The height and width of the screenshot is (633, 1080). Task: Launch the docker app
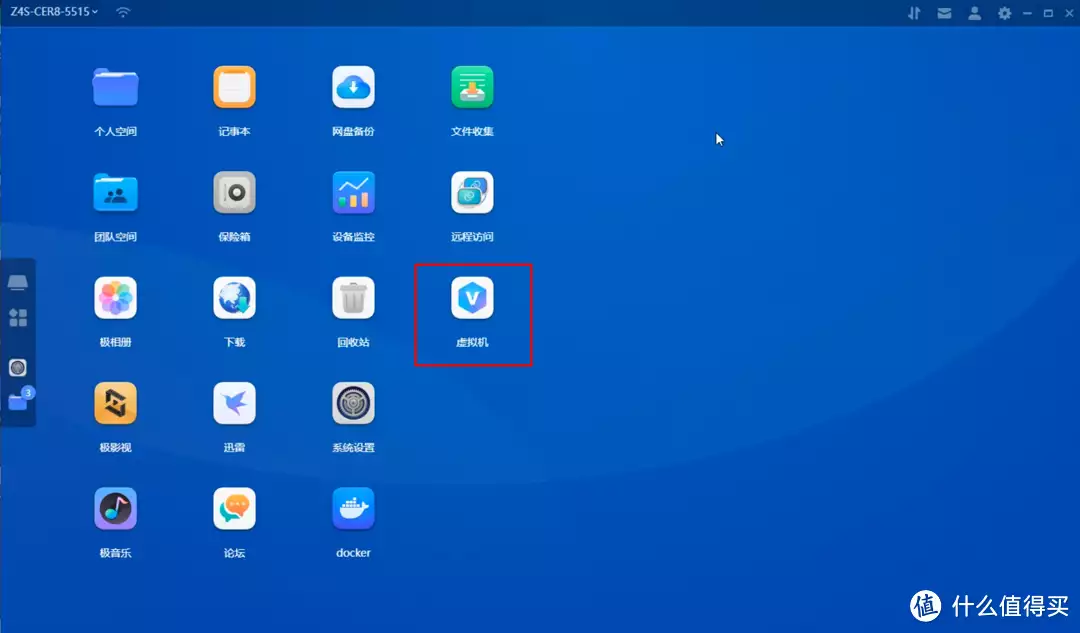point(353,509)
